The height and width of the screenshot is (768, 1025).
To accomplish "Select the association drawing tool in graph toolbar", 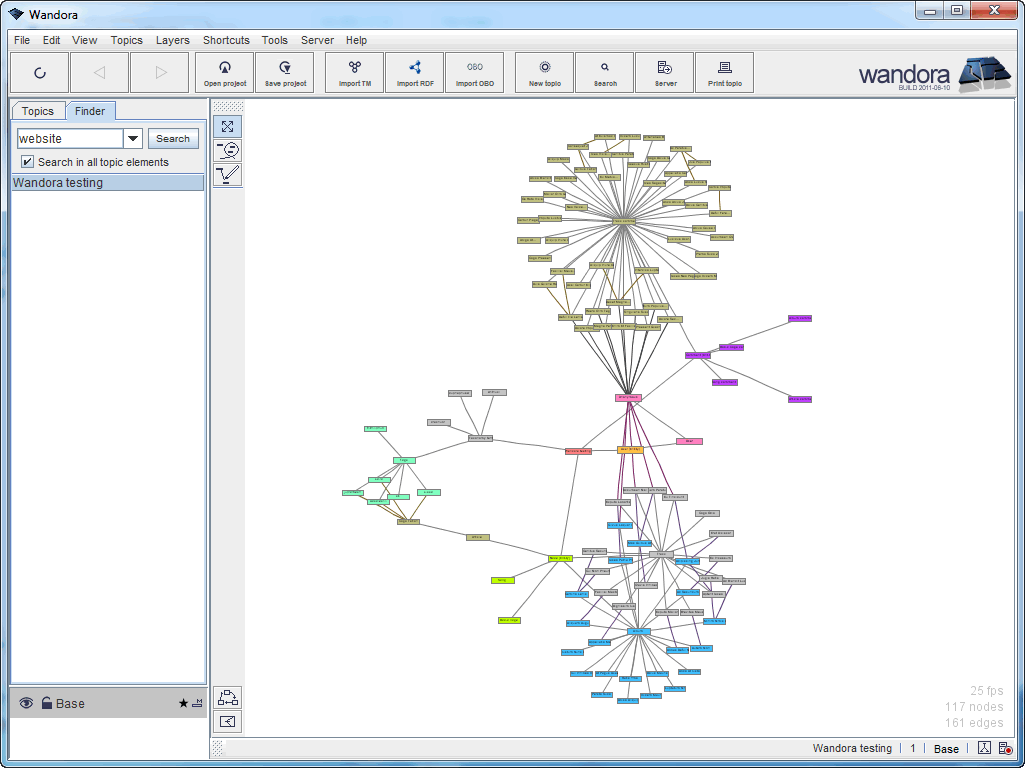I will (x=227, y=175).
